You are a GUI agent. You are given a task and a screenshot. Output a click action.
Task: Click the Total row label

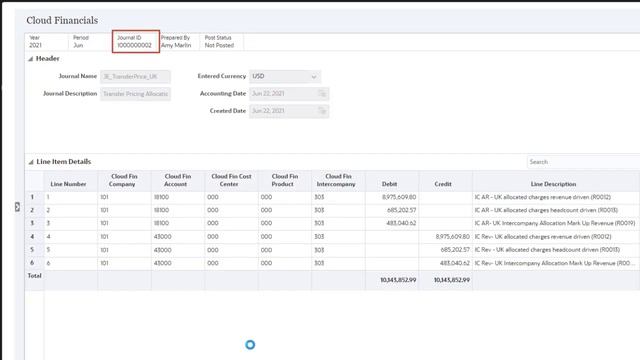point(34,276)
